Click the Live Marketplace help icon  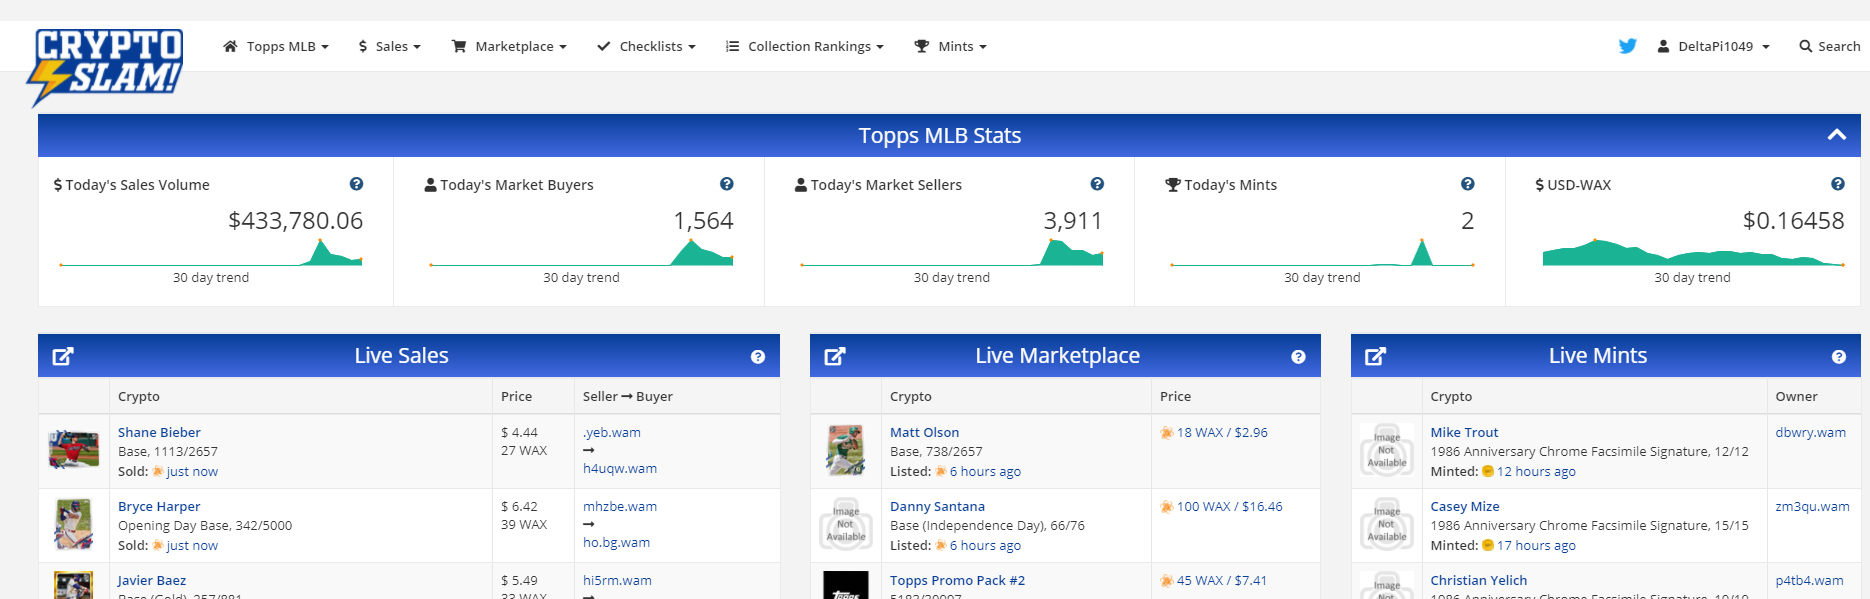tap(1298, 357)
